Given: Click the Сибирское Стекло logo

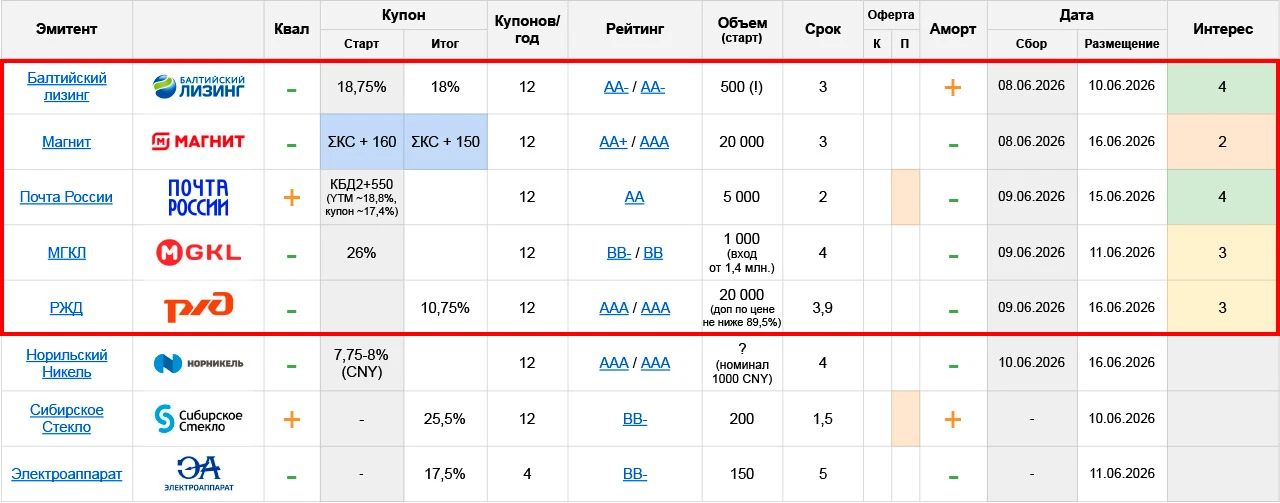Looking at the screenshot, I should (198, 418).
